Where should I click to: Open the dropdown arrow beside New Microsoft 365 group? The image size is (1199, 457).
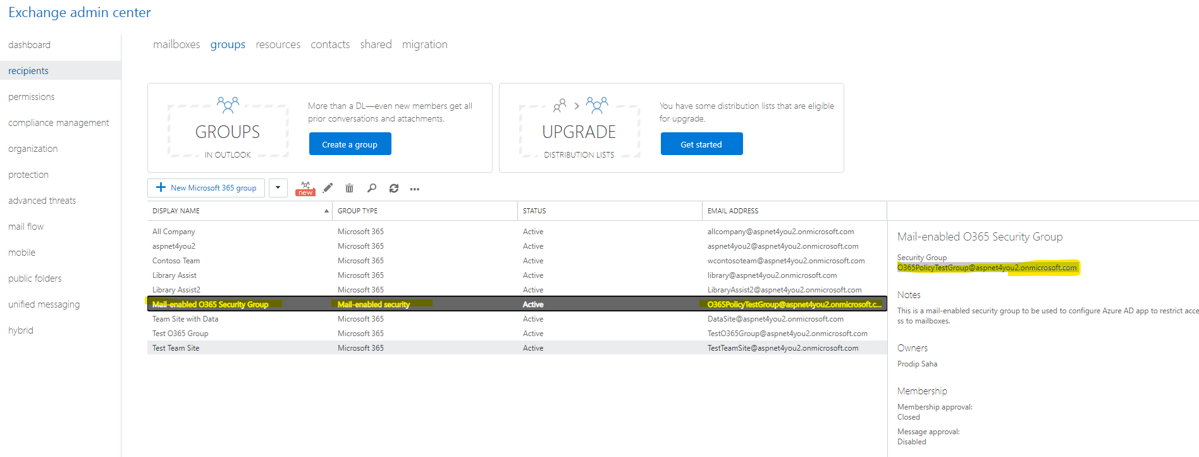pyautogui.click(x=279, y=187)
